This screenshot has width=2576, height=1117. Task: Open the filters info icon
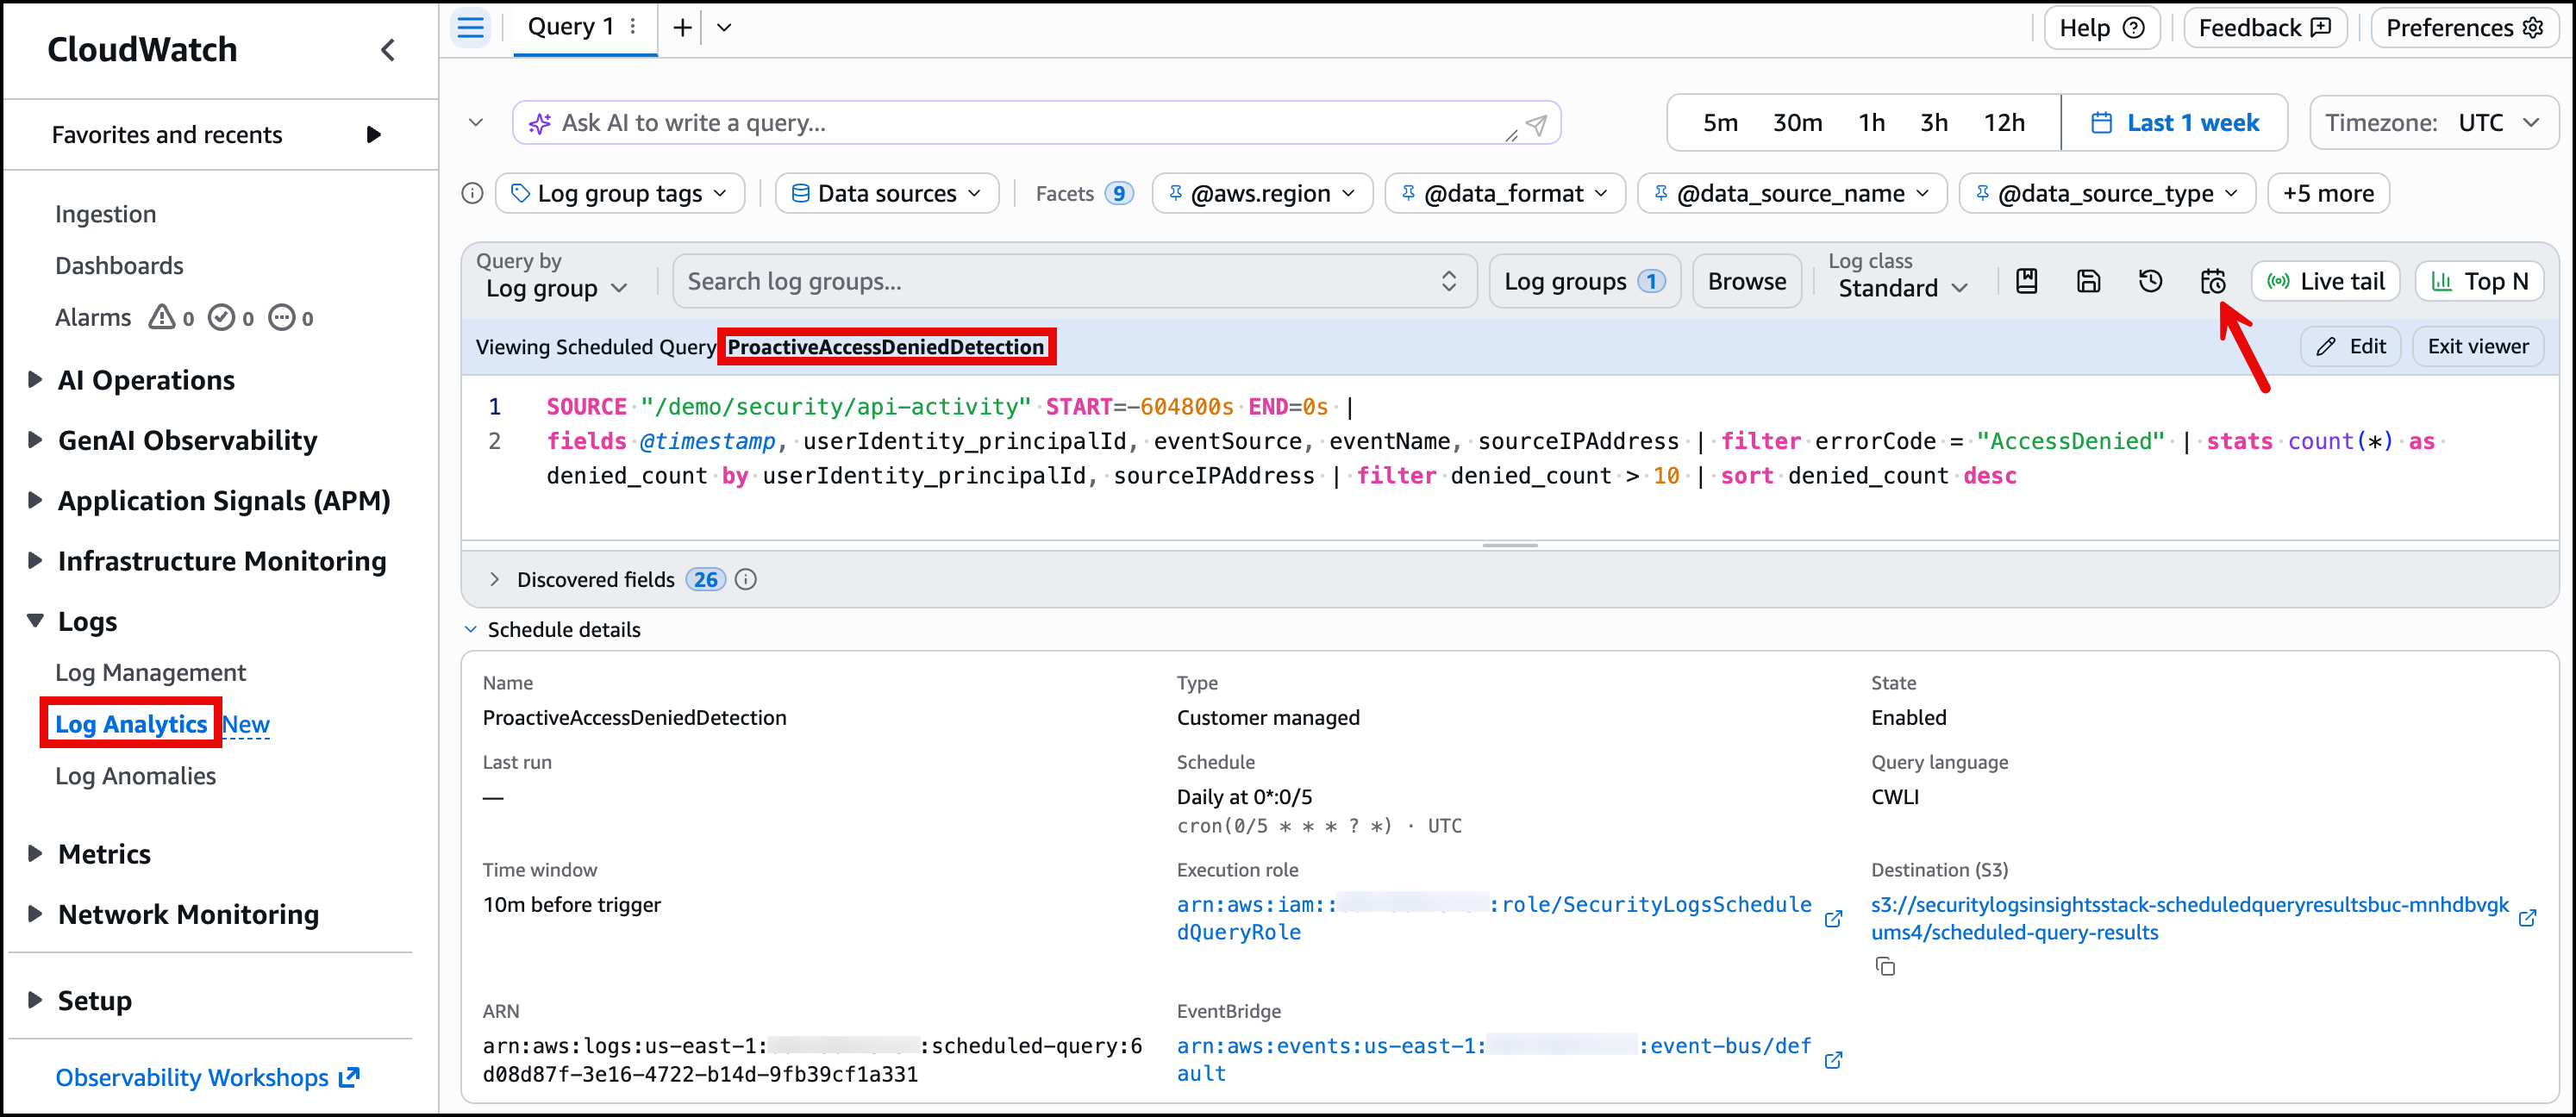(x=472, y=193)
